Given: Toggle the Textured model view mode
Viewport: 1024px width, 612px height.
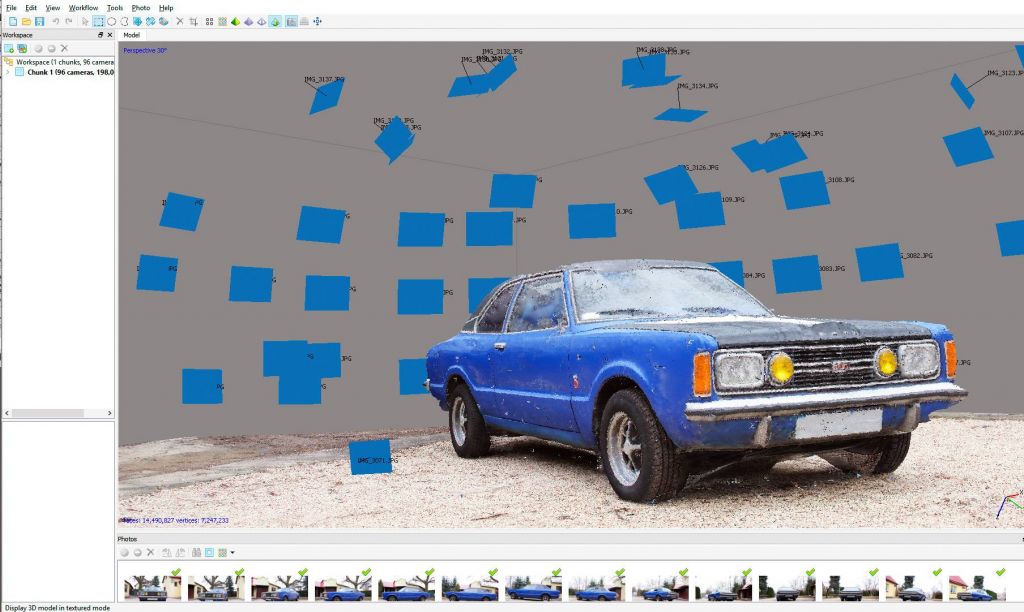Looking at the screenshot, I should [274, 21].
